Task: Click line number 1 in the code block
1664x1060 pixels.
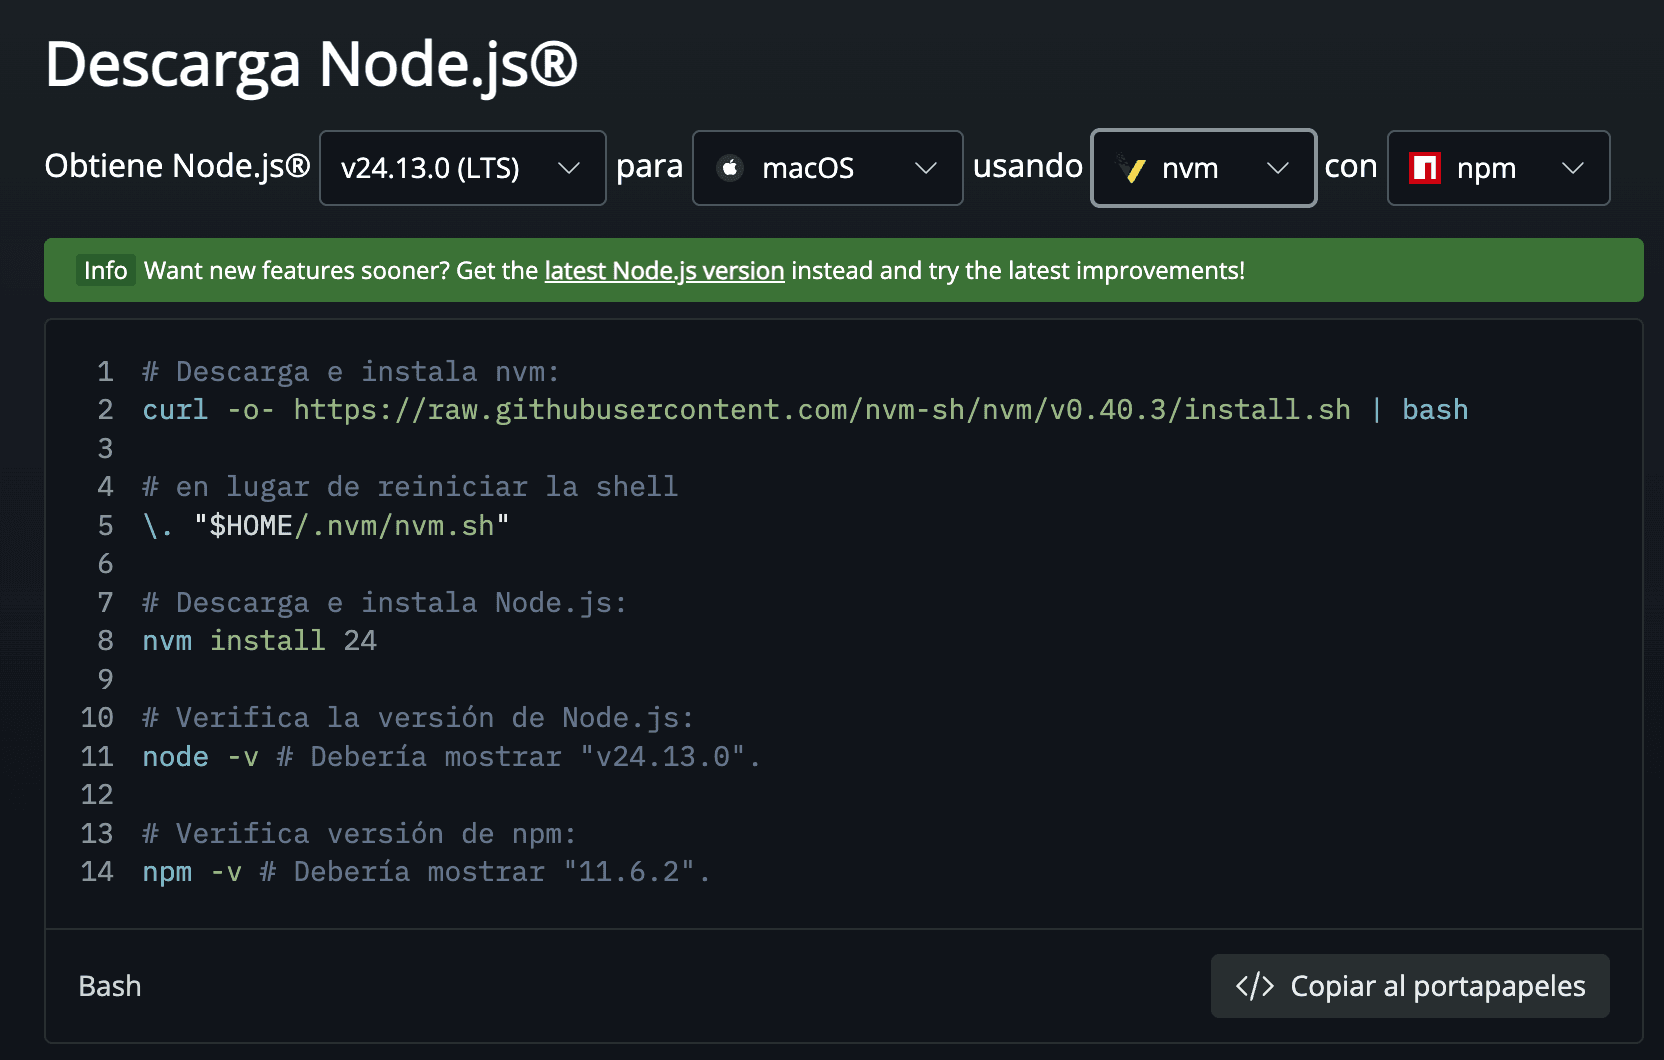Action: pos(105,372)
